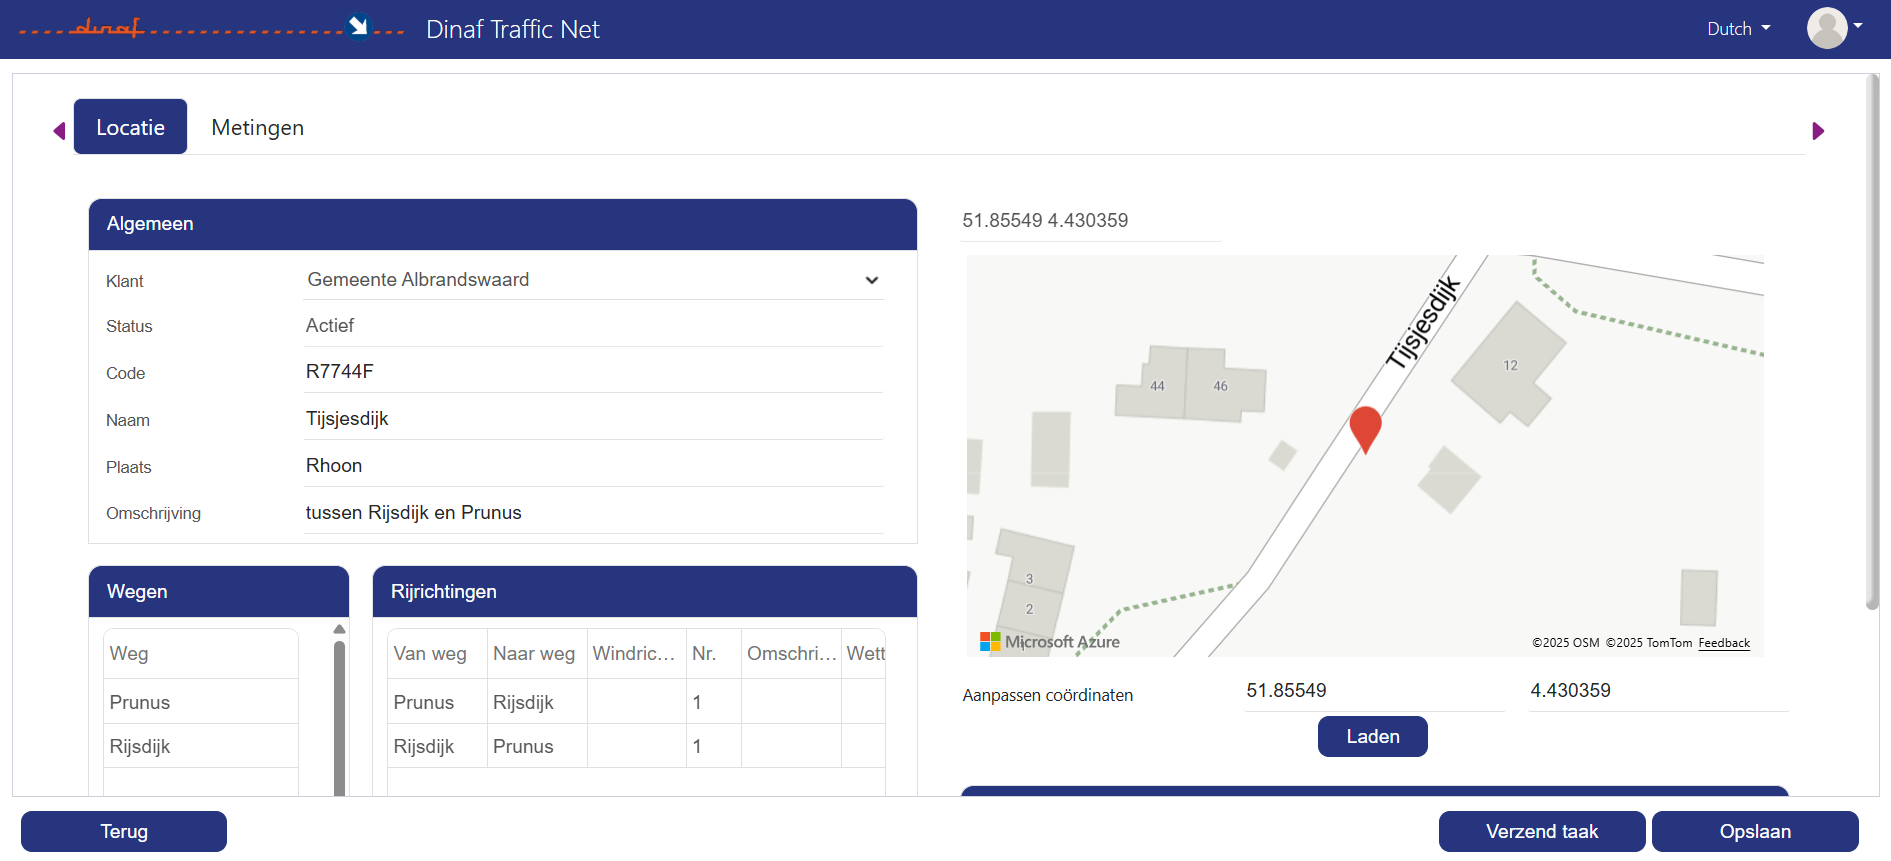Click the Verzend taak button
The image size is (1891, 861).
(1542, 831)
